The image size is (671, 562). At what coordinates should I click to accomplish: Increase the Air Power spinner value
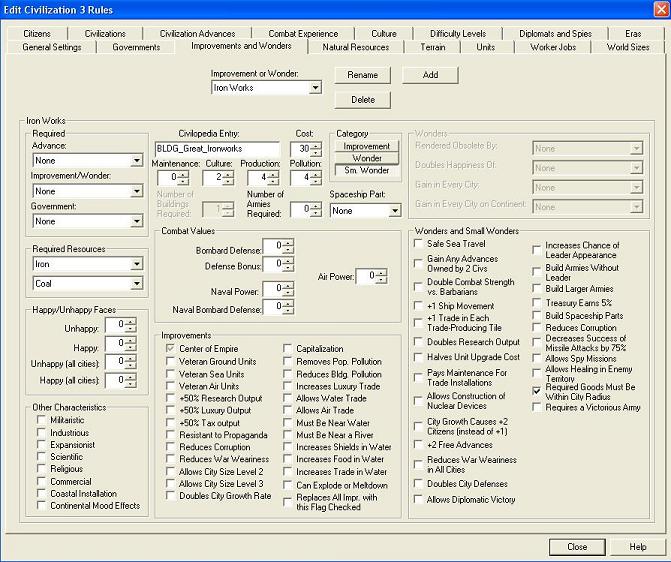(x=382, y=272)
